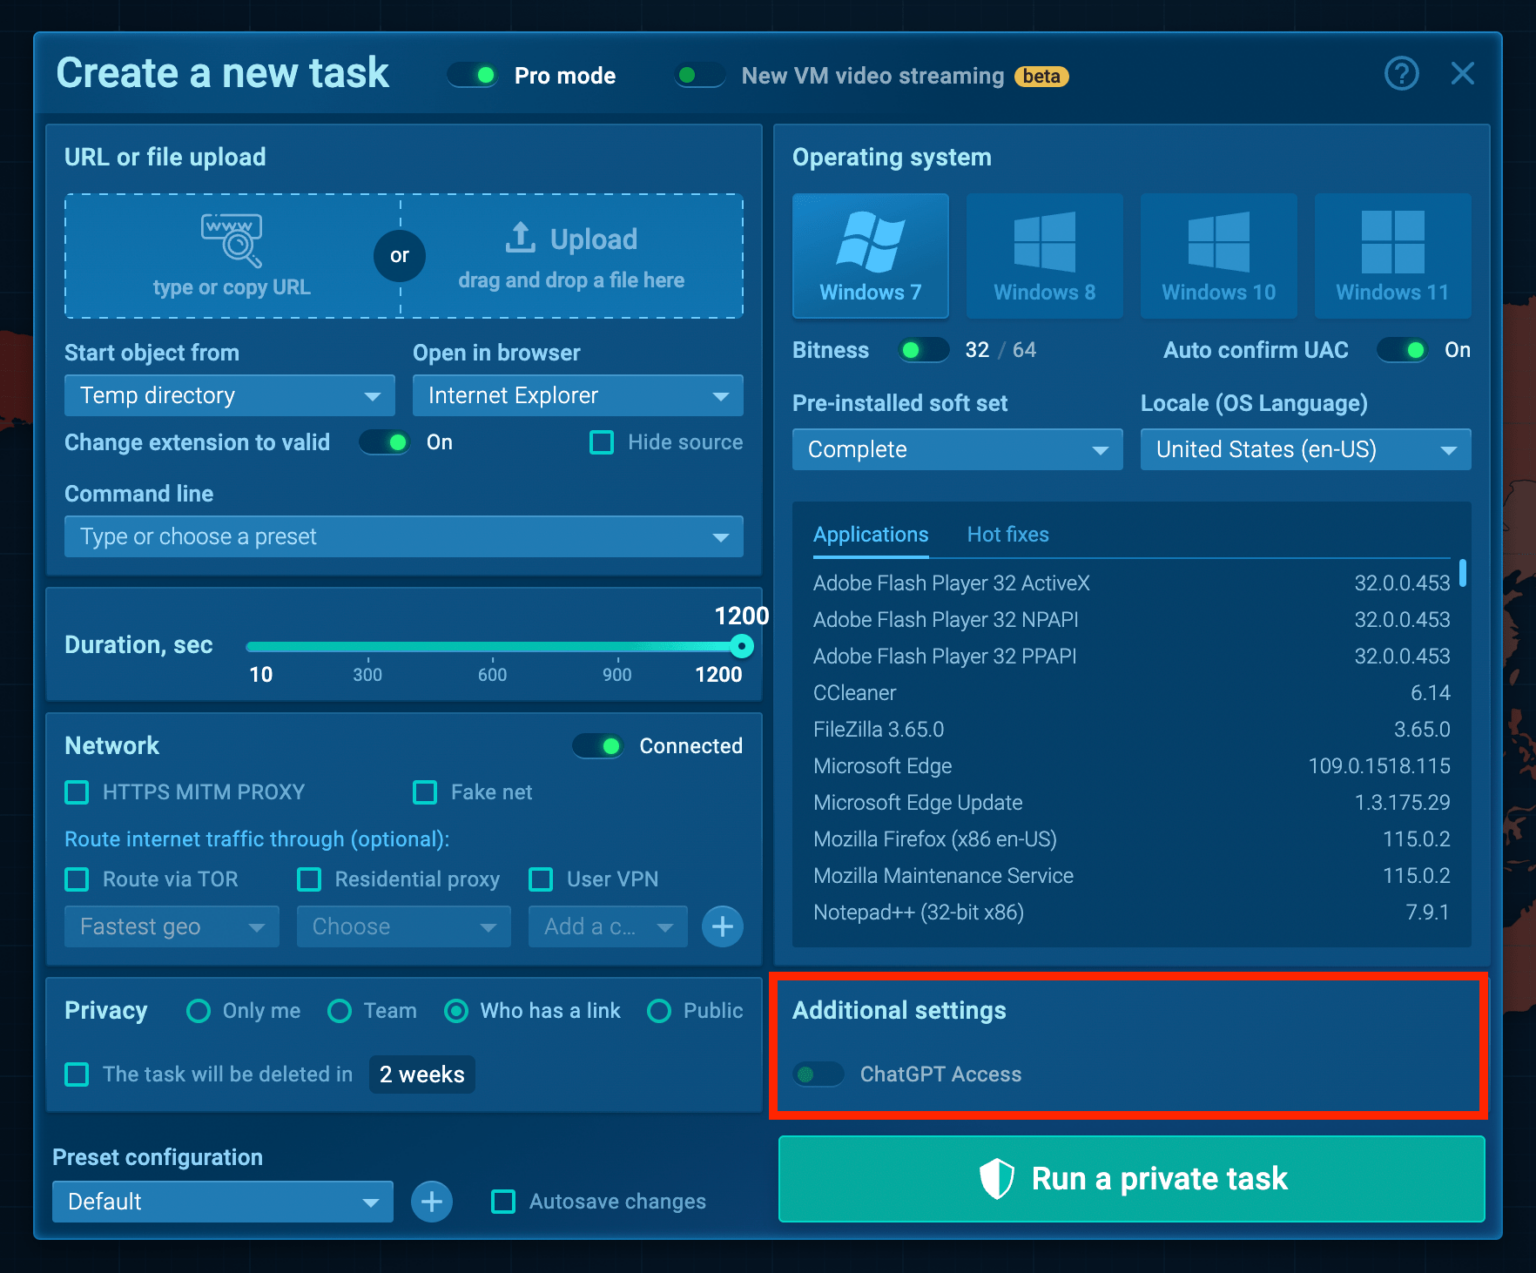Click the Run a private task button
1536x1273 pixels.
pyautogui.click(x=1130, y=1179)
